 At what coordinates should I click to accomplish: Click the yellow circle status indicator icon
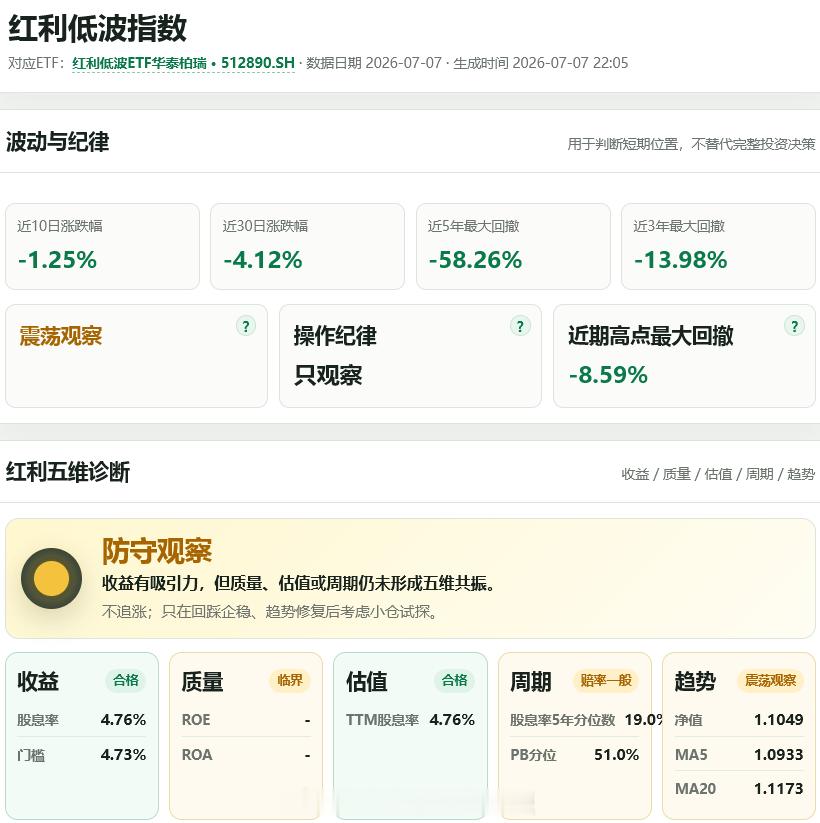click(51, 578)
